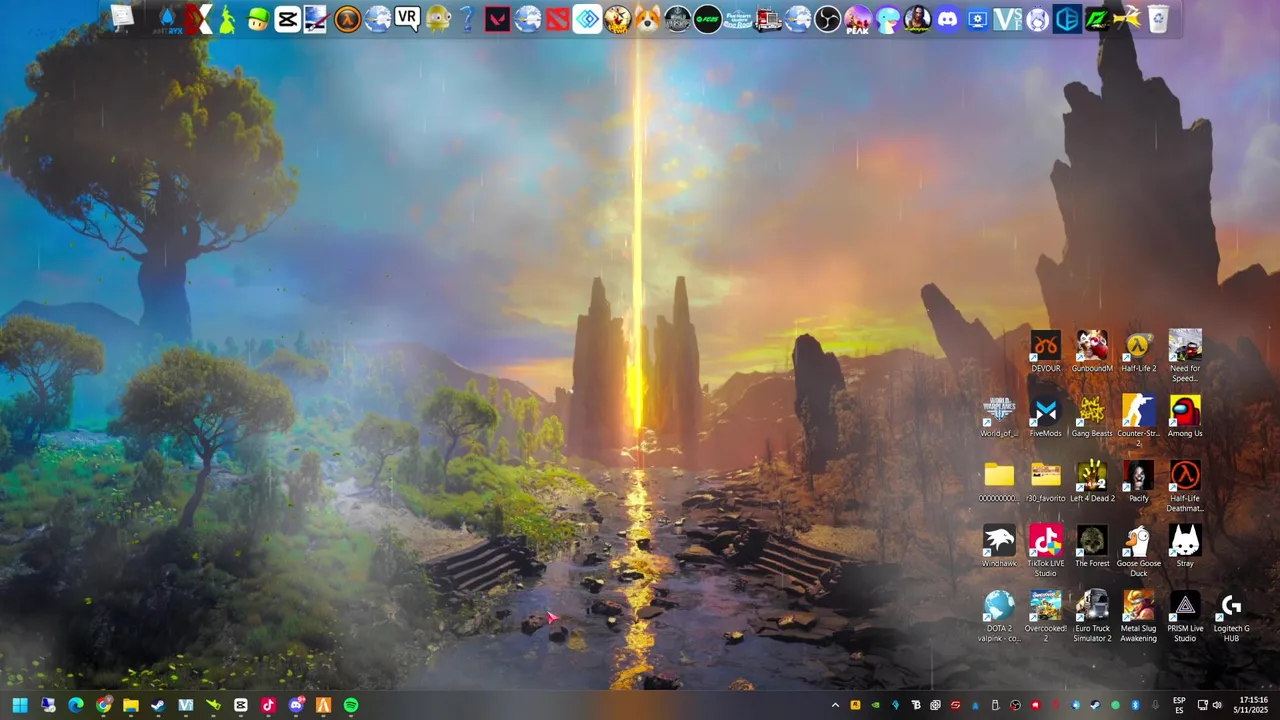Open the FiveMods desktop icon
1280x720 pixels.
(x=1045, y=417)
